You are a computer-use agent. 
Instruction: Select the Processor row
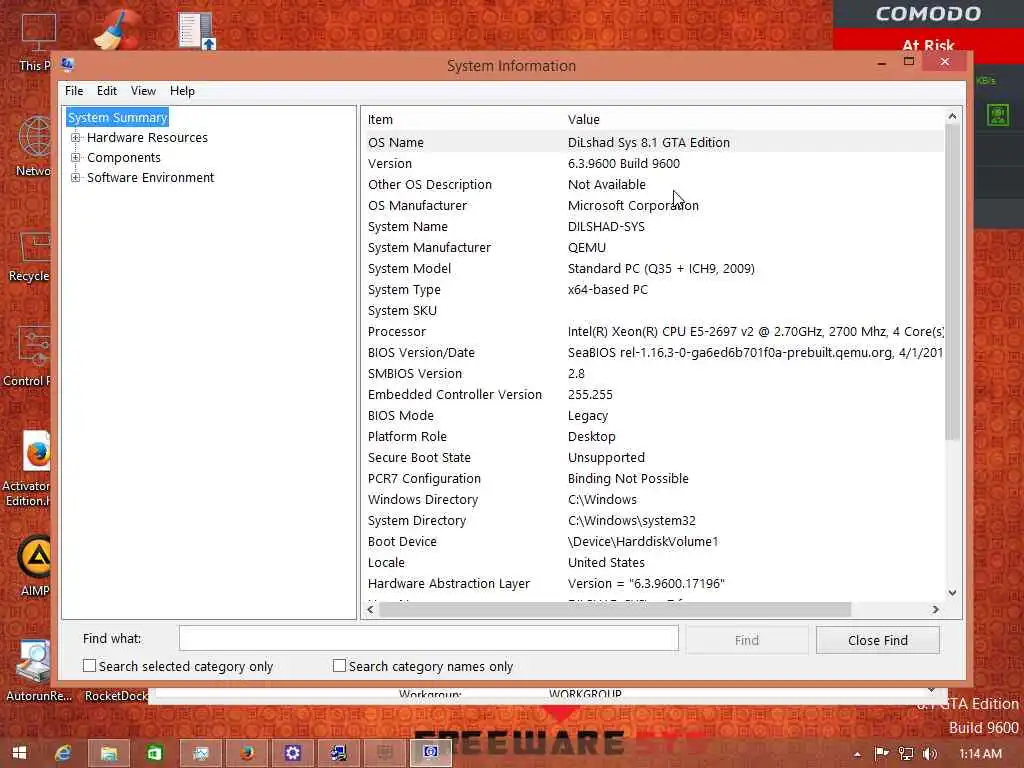(653, 332)
